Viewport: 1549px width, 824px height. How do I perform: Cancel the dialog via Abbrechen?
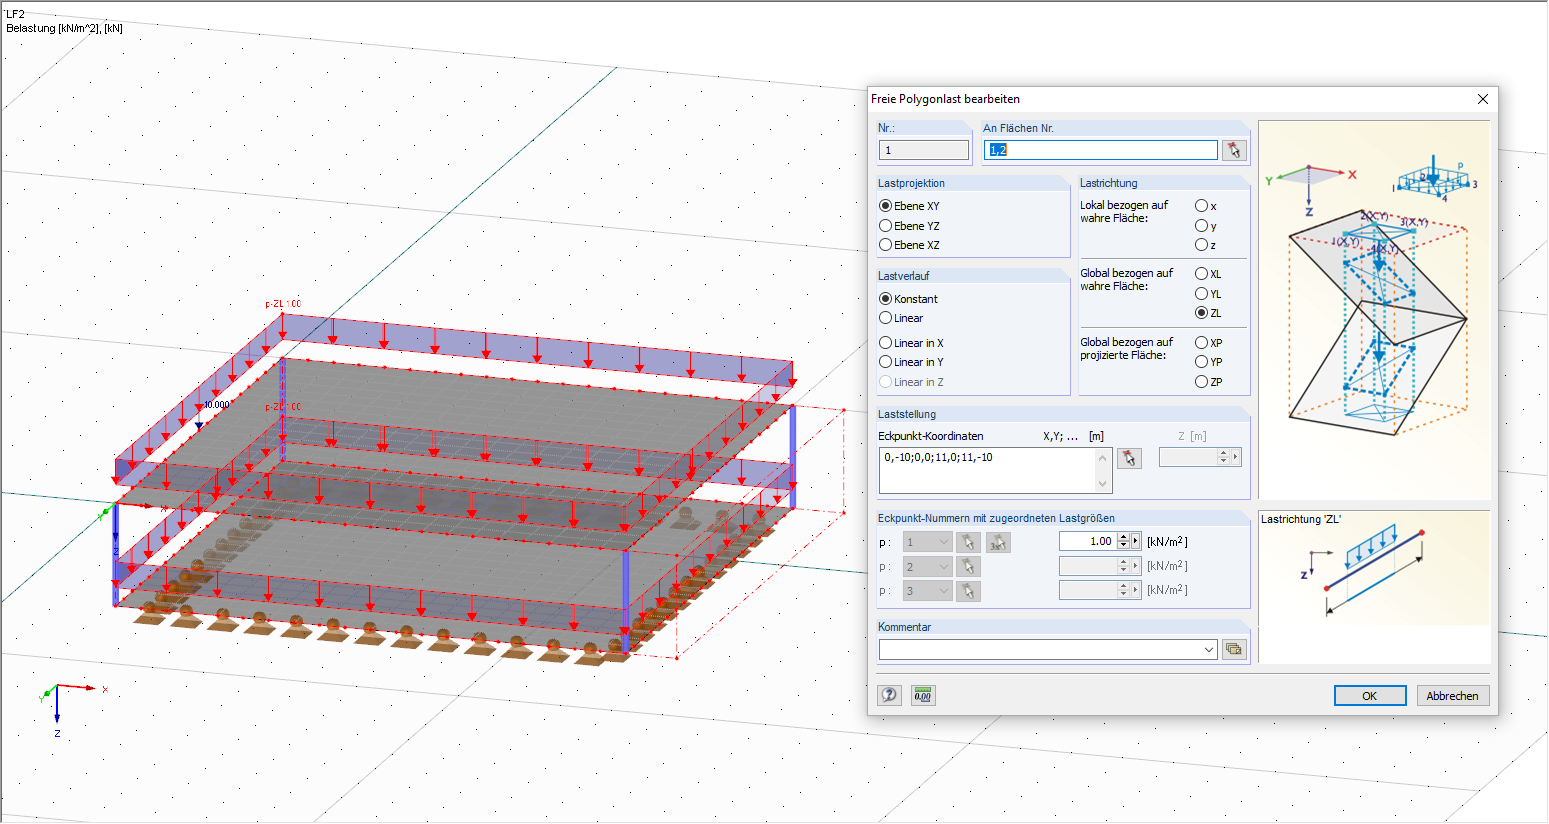click(x=1452, y=695)
